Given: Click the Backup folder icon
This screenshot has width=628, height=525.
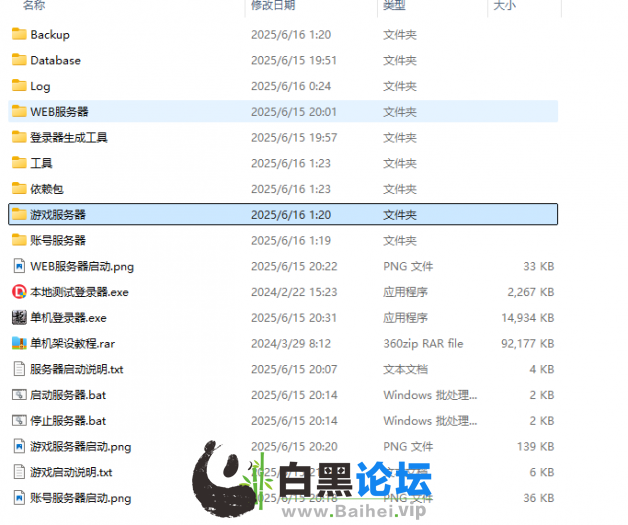Looking at the screenshot, I should (x=19, y=34).
